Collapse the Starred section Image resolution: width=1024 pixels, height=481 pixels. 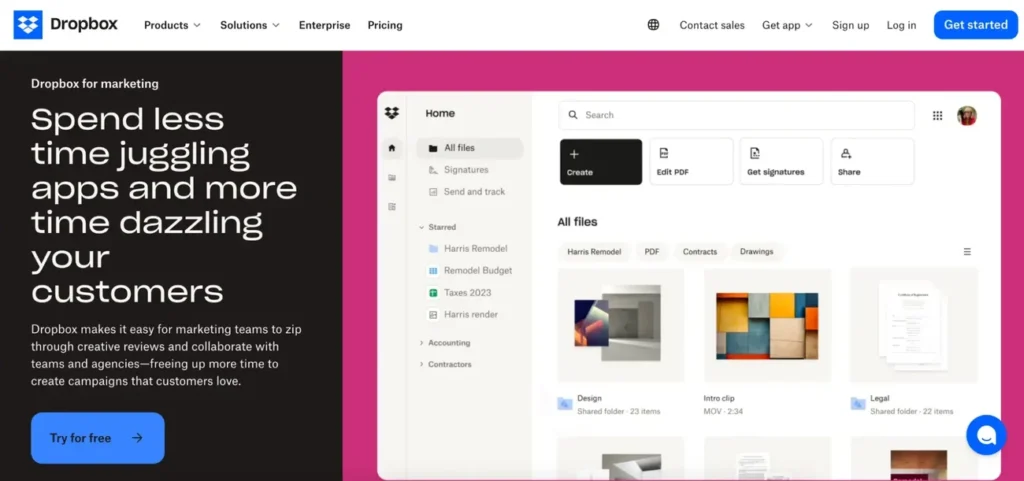pyautogui.click(x=421, y=227)
